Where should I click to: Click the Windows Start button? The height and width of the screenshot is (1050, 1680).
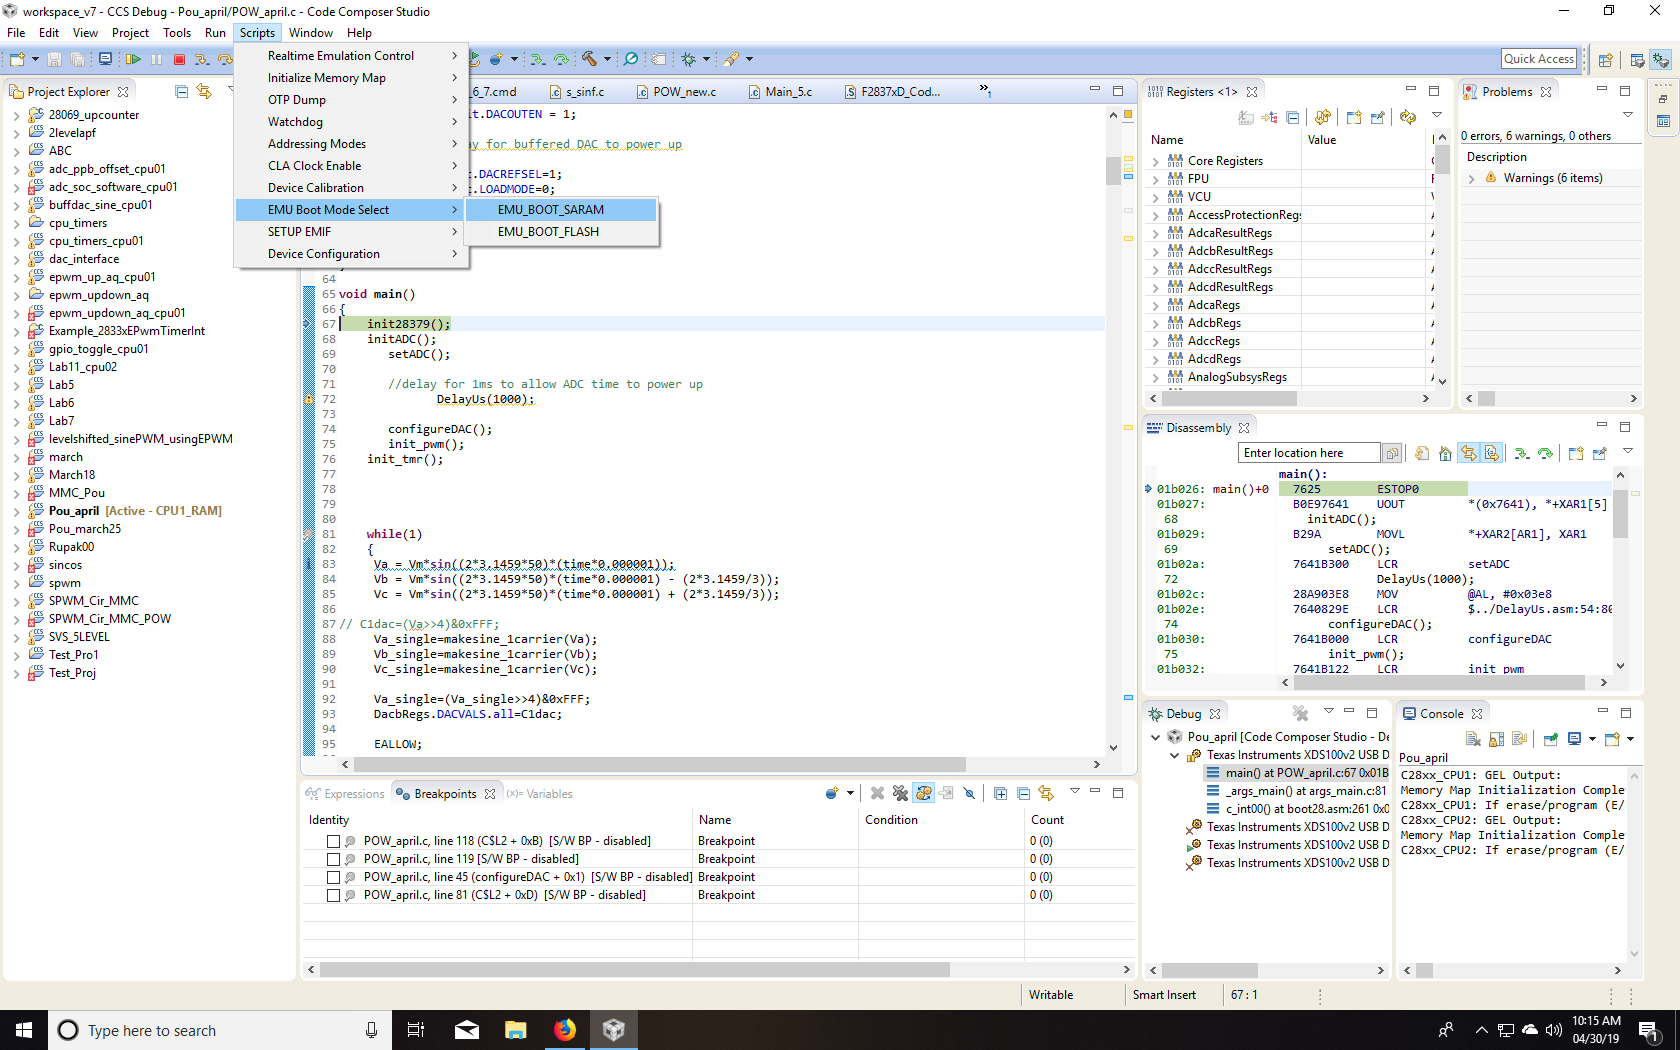click(24, 1030)
